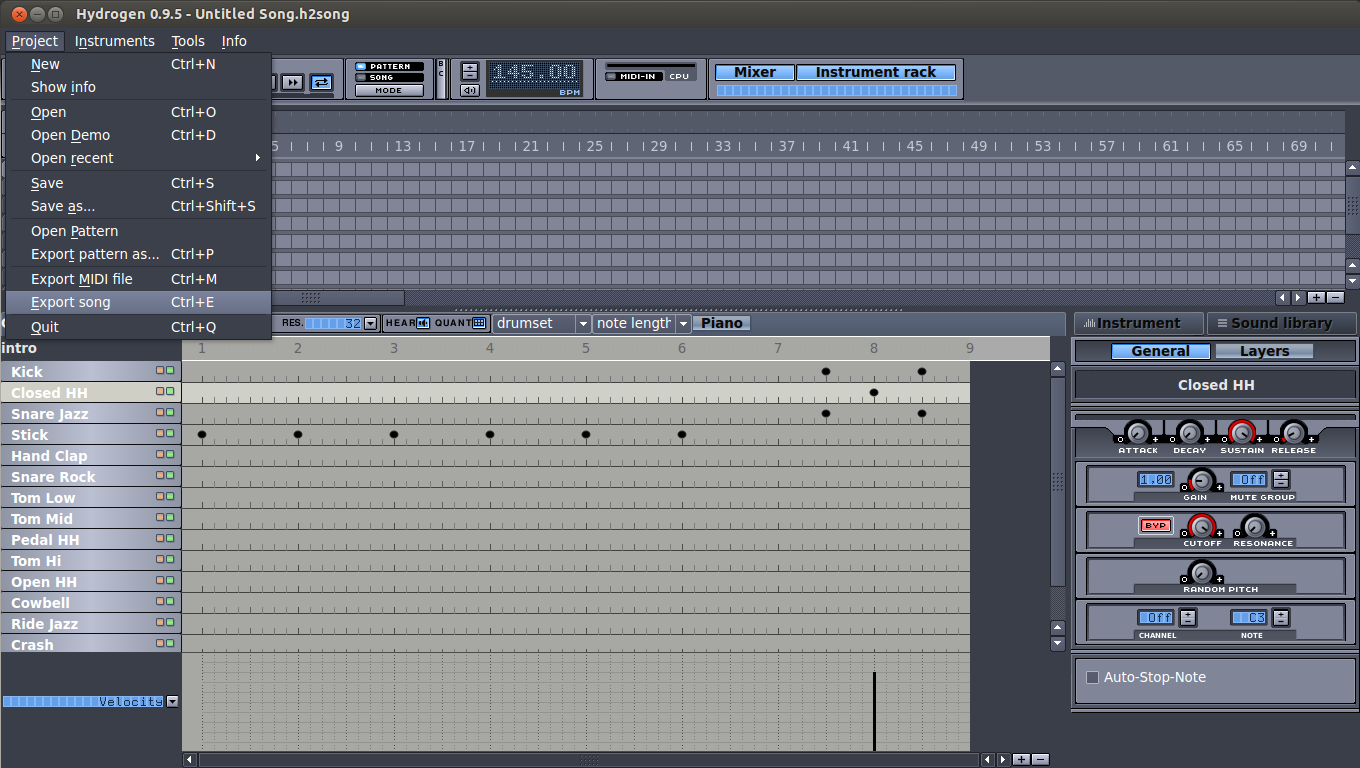Solo the Kick instrument
1360x768 pixels.
(x=170, y=370)
